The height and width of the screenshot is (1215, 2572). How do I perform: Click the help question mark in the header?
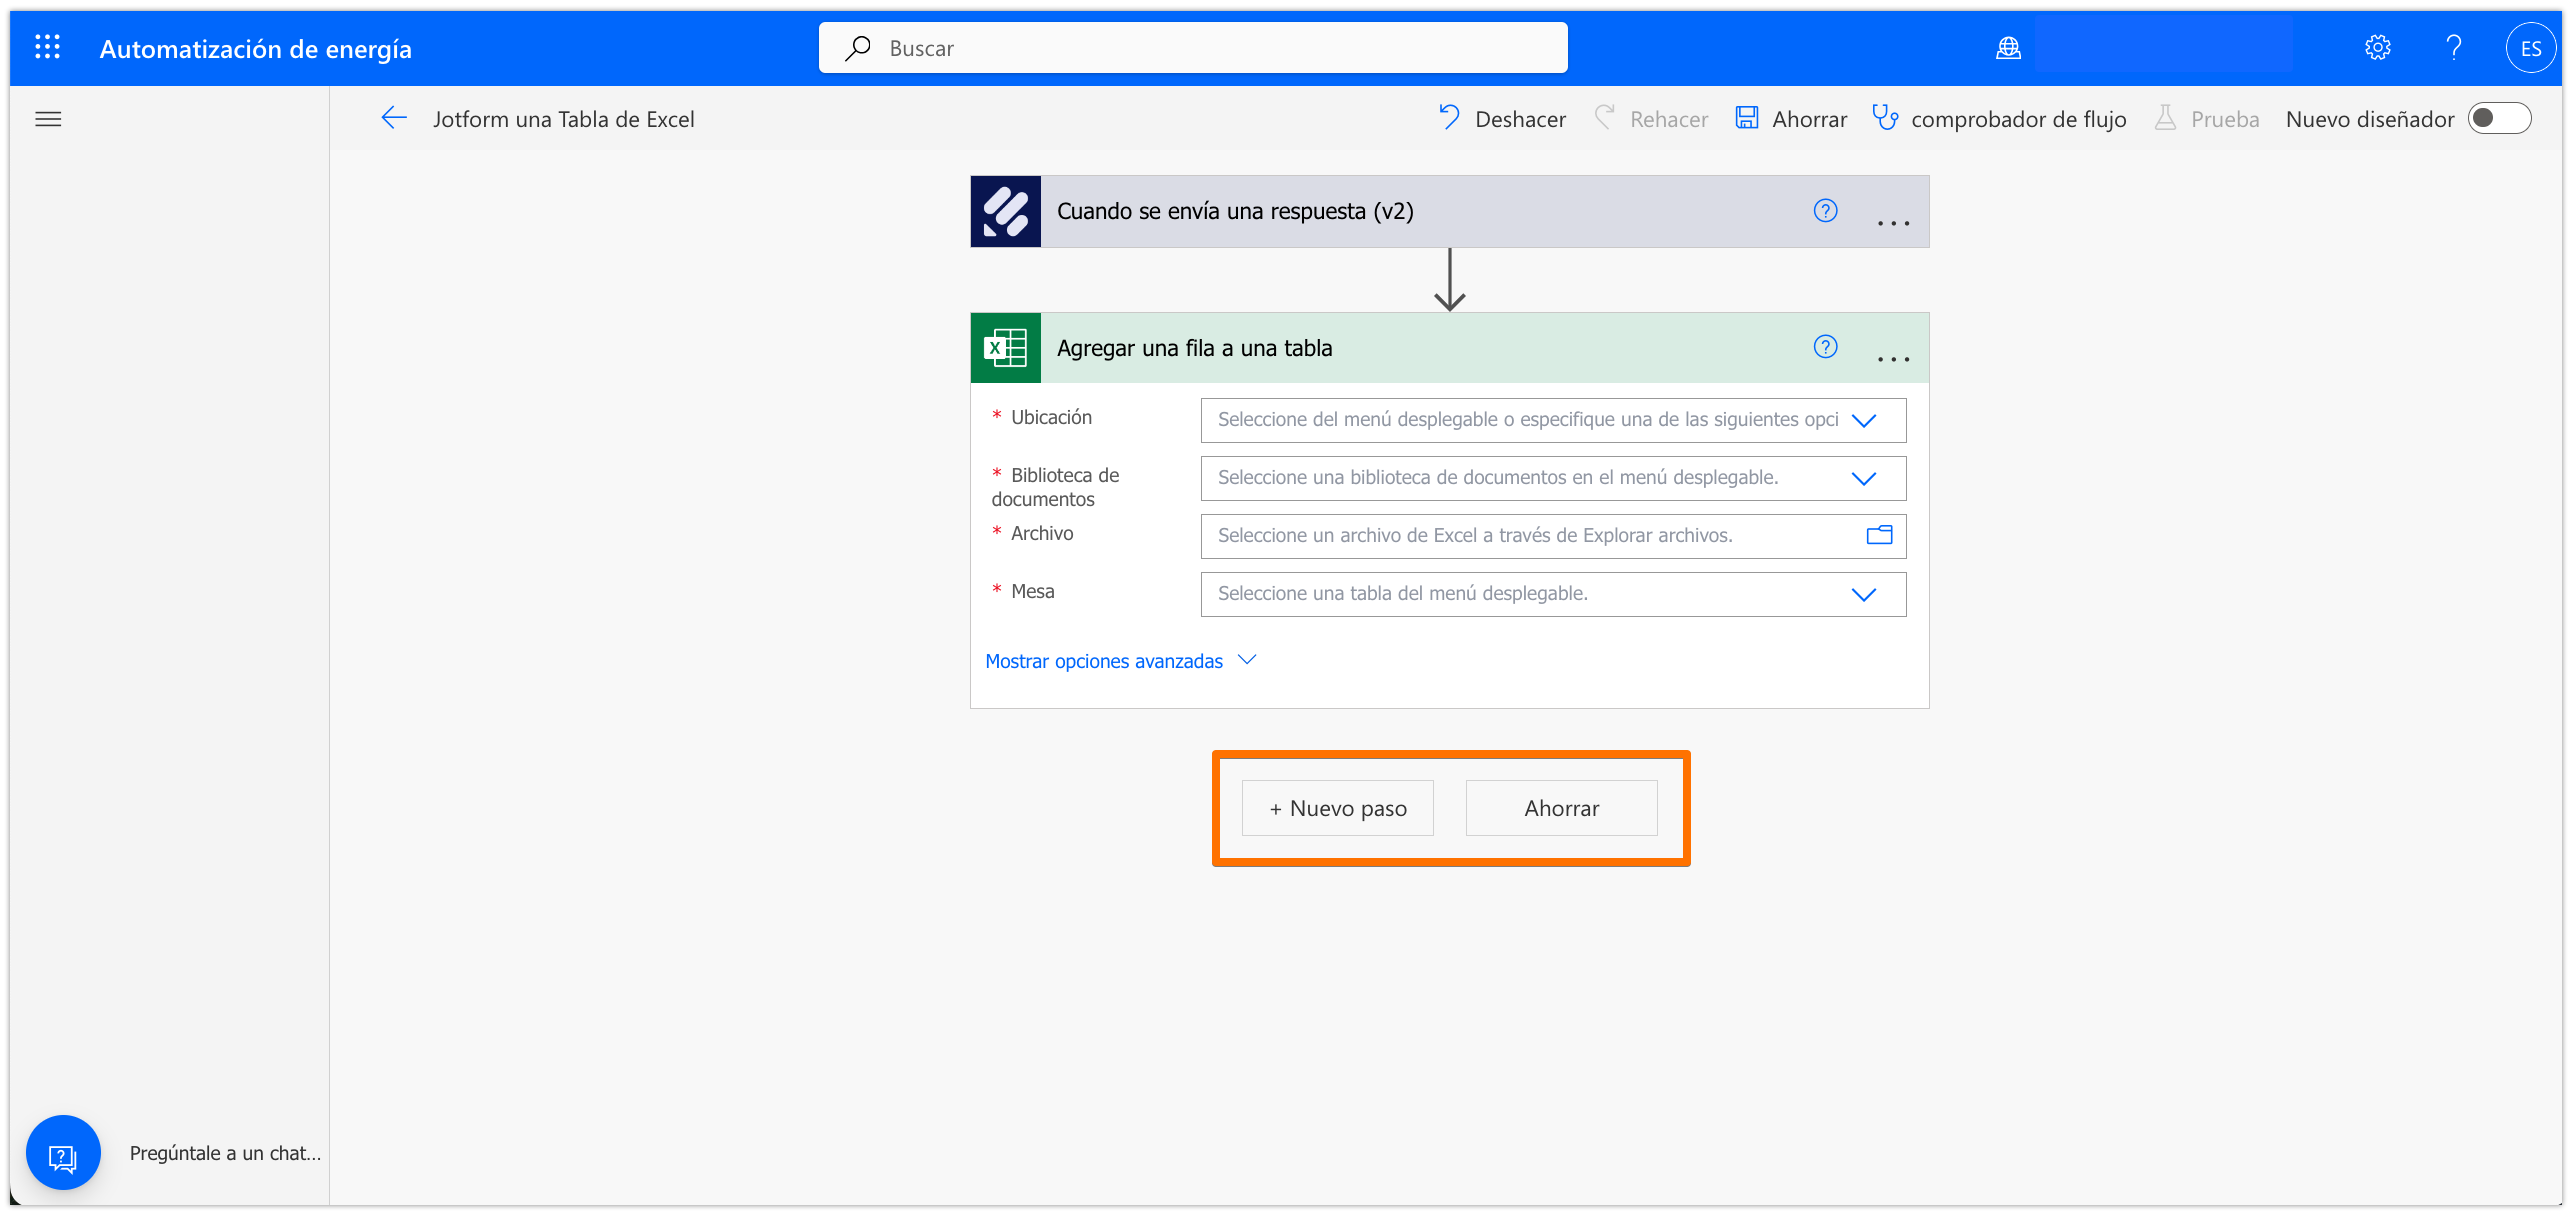(x=2453, y=48)
